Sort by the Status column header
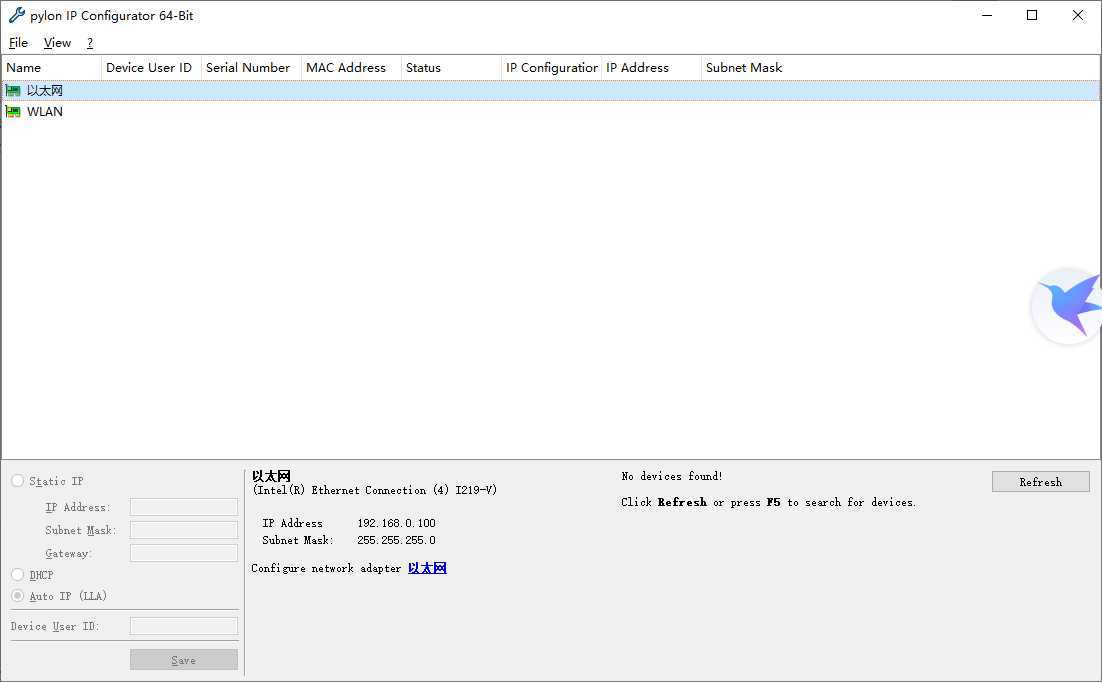Screen dimensions: 1102x682 451,67
